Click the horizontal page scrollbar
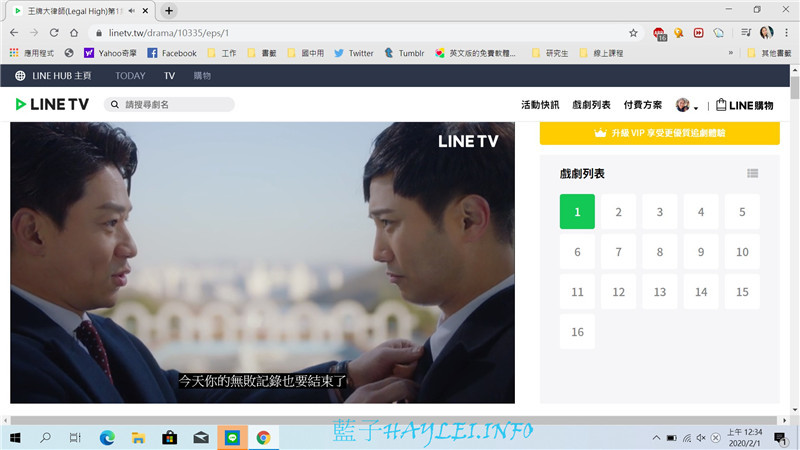Viewport: 800px width, 450px height. [x=394, y=420]
